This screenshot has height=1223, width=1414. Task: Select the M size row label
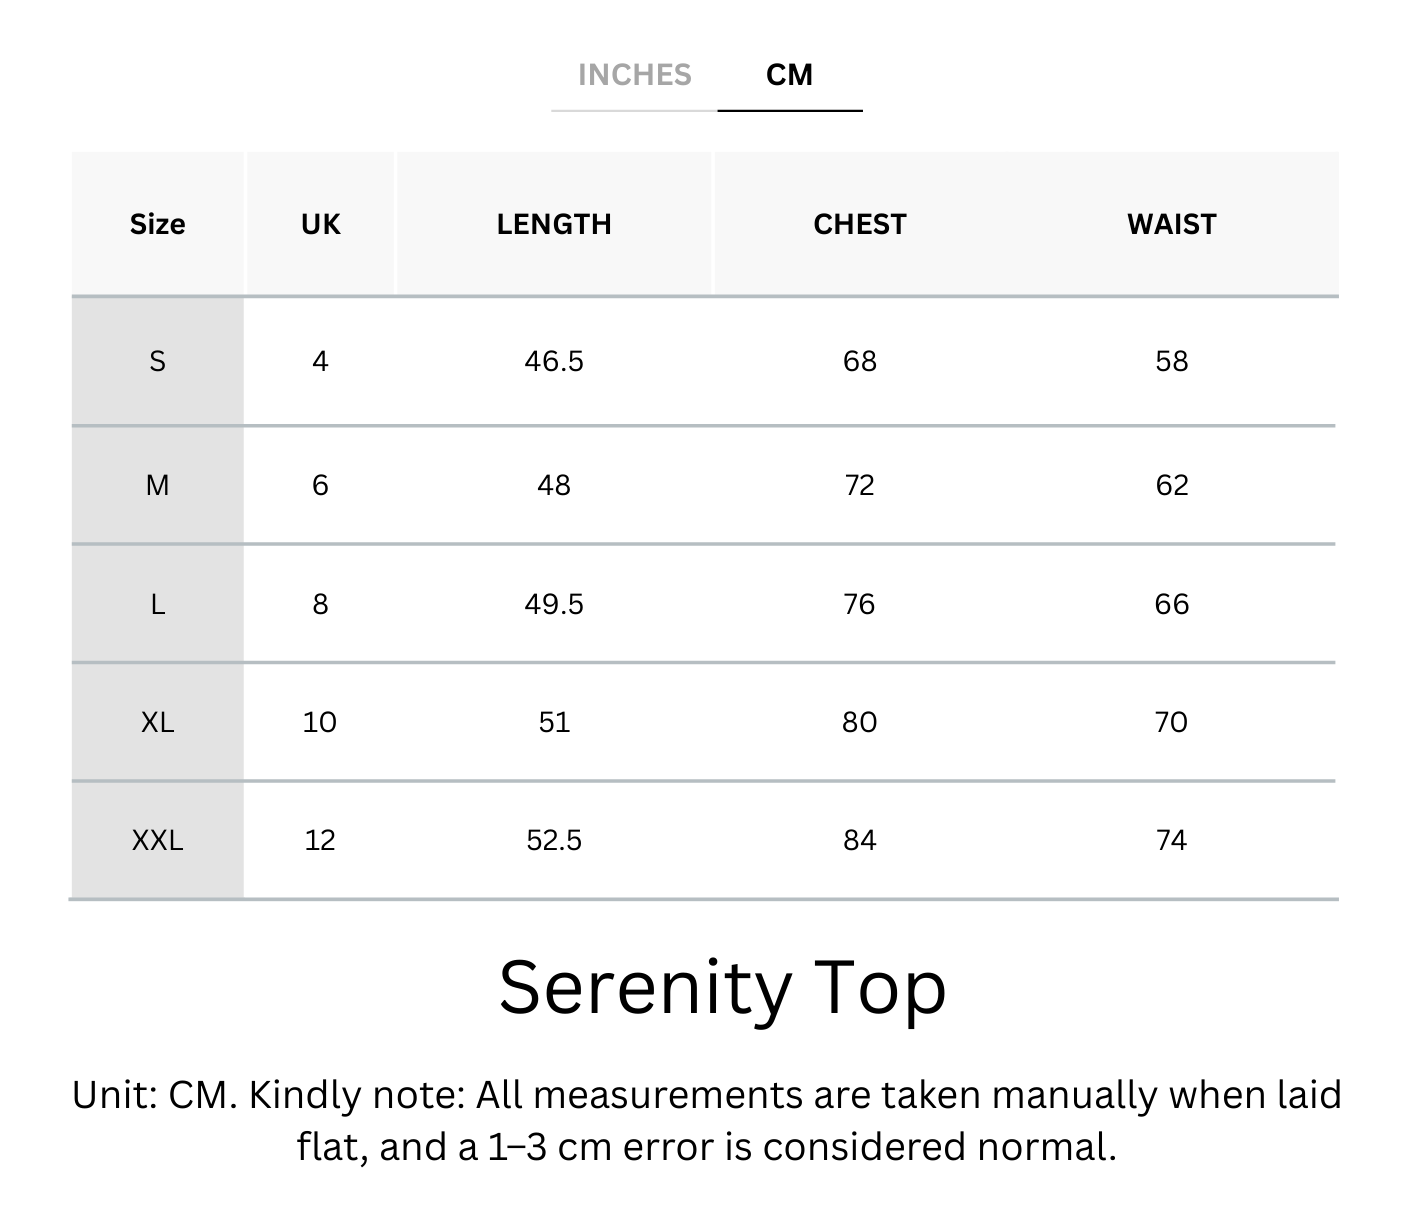pos(157,485)
